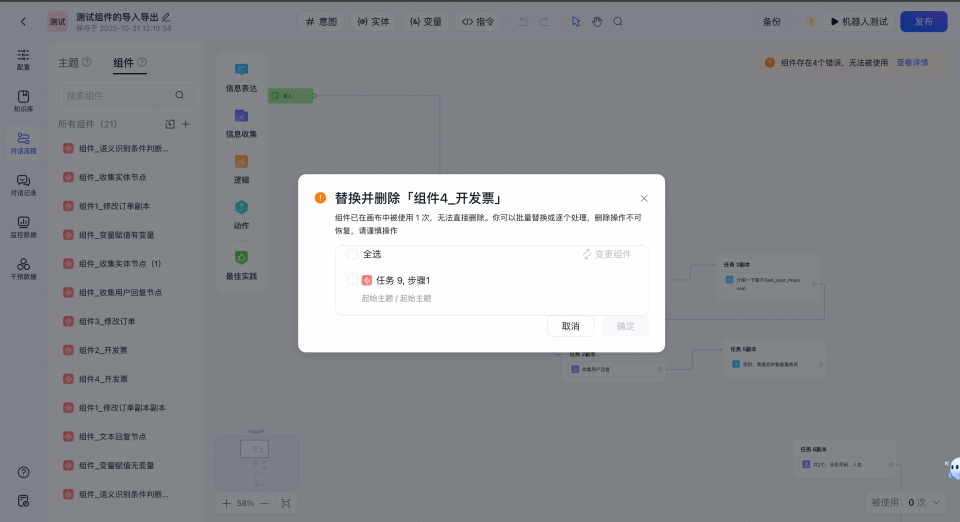Click 变更组件 in the dialog
The width and height of the screenshot is (960, 522).
pos(607,254)
